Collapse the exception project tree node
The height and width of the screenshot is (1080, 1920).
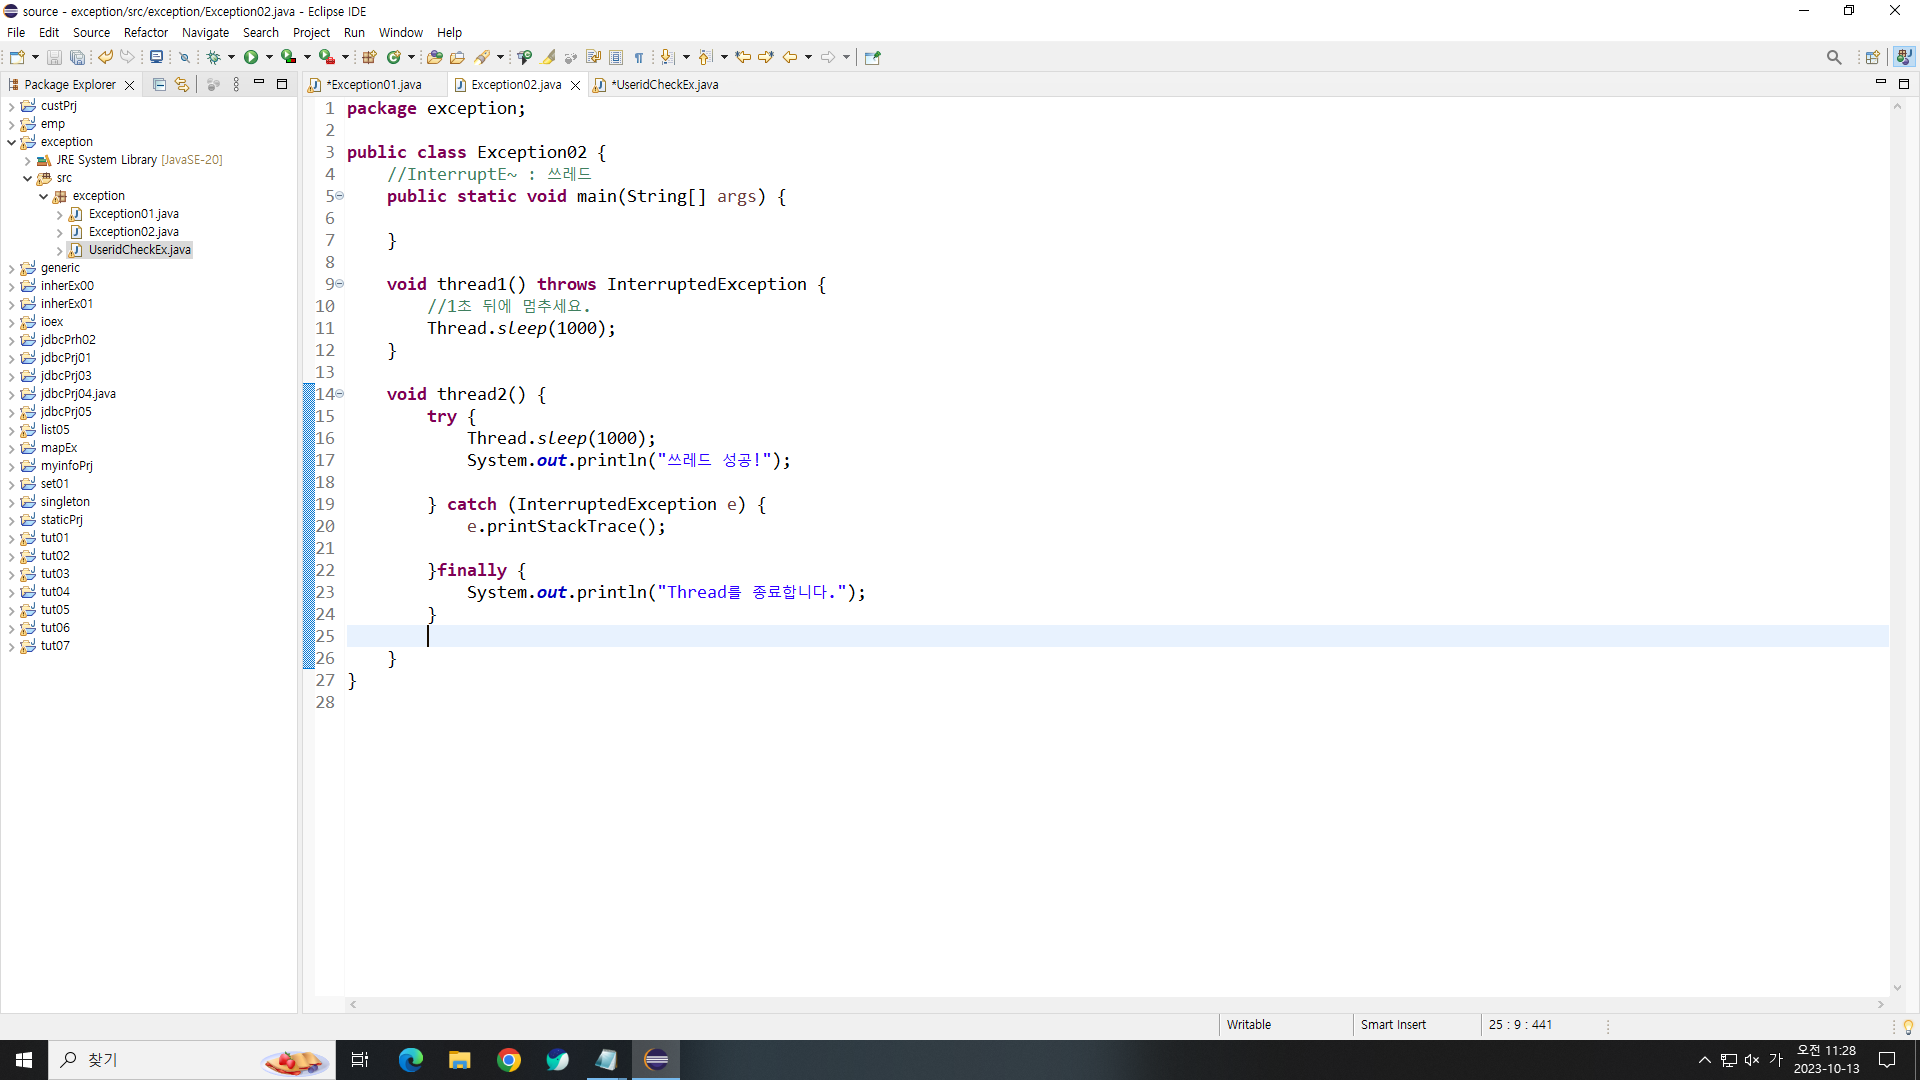pyautogui.click(x=12, y=142)
